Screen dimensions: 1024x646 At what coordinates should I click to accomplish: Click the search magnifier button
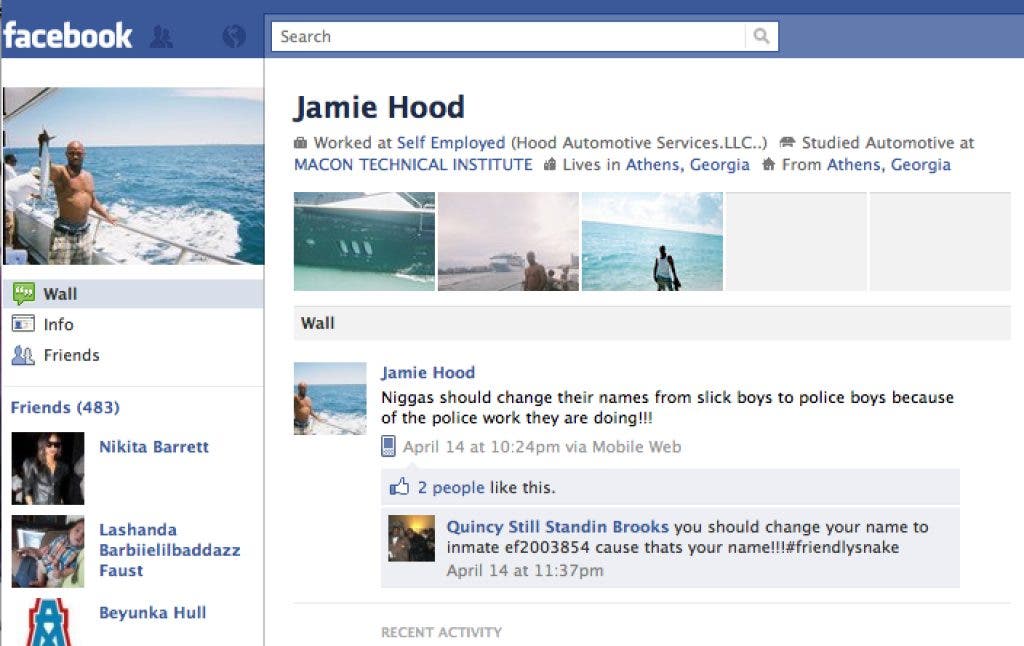coord(761,37)
